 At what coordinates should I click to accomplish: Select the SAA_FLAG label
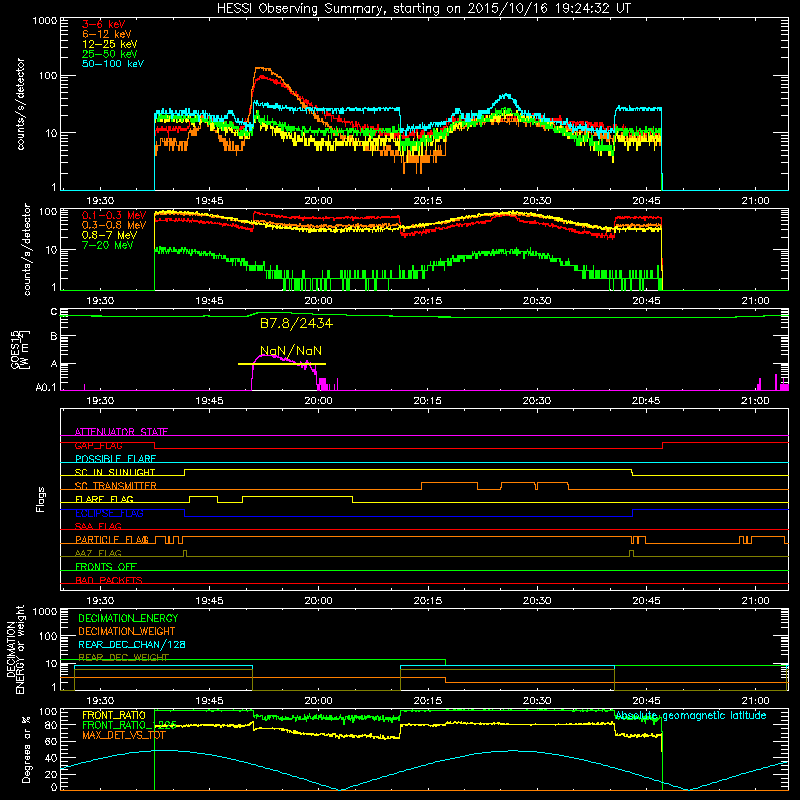pyautogui.click(x=98, y=526)
